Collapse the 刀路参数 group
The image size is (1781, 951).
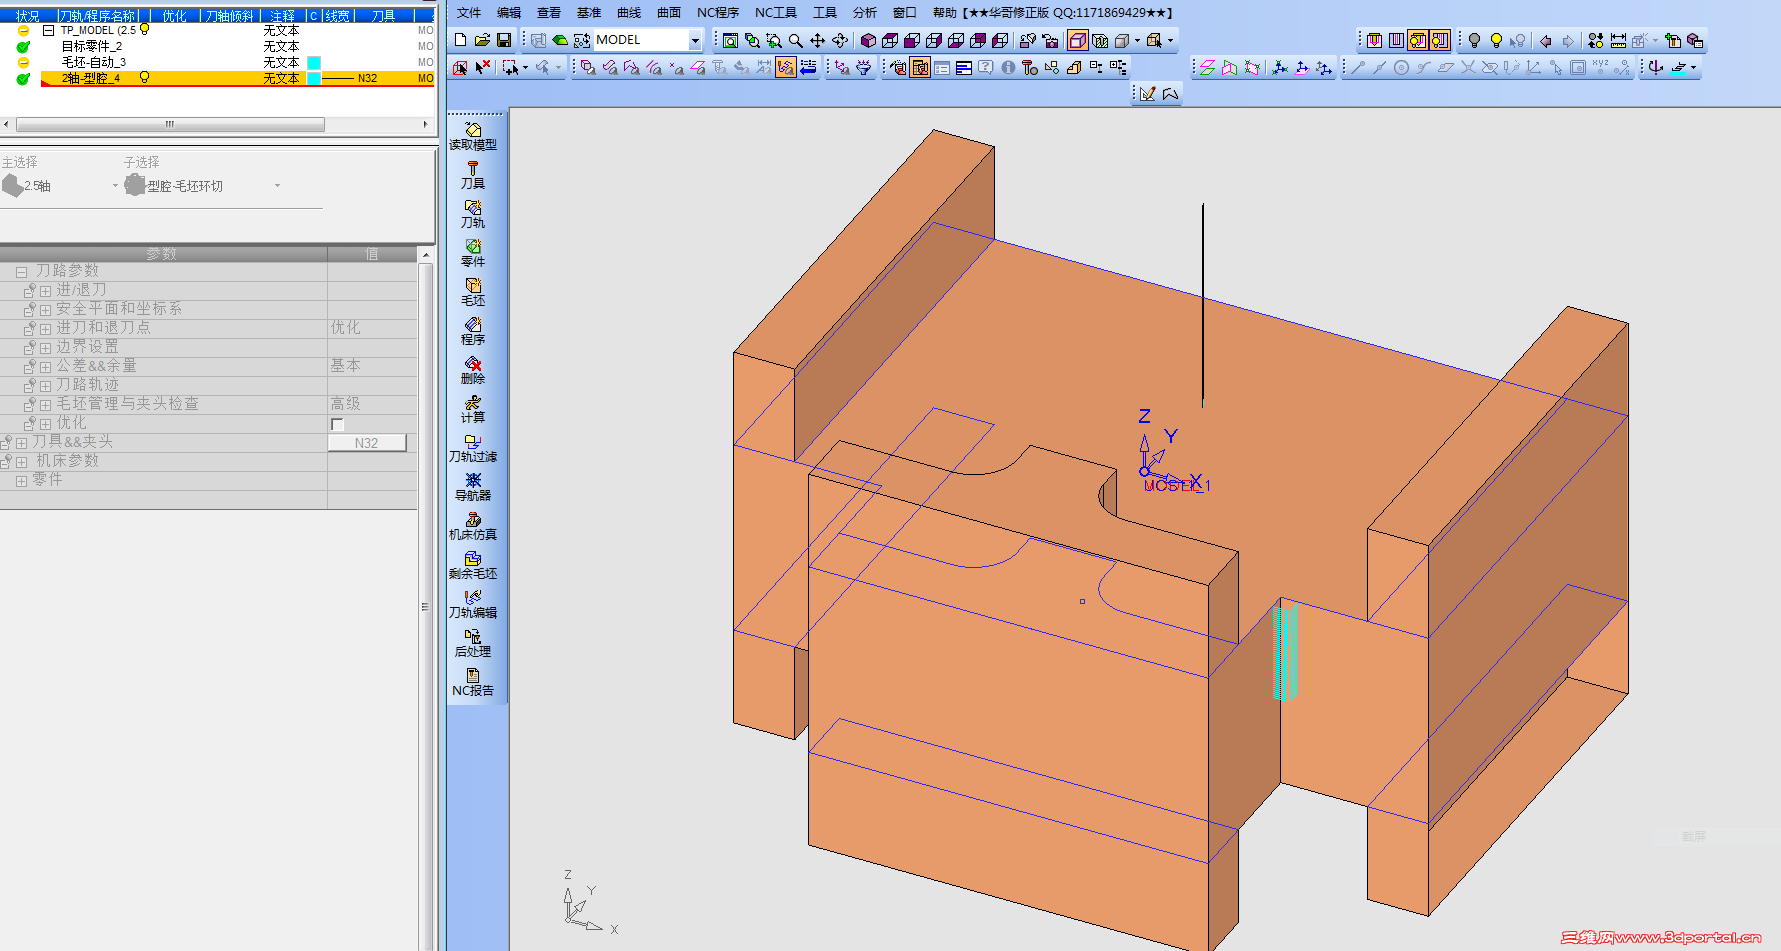click(21, 272)
